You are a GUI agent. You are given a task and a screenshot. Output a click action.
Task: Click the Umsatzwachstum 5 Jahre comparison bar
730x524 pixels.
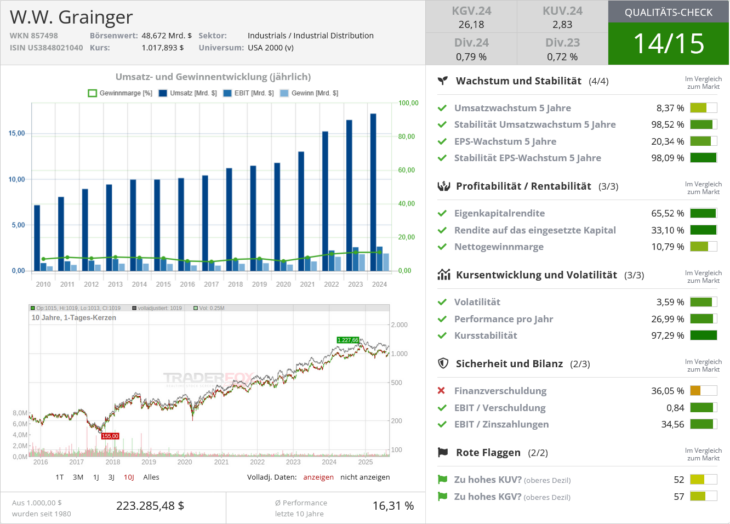tap(703, 108)
